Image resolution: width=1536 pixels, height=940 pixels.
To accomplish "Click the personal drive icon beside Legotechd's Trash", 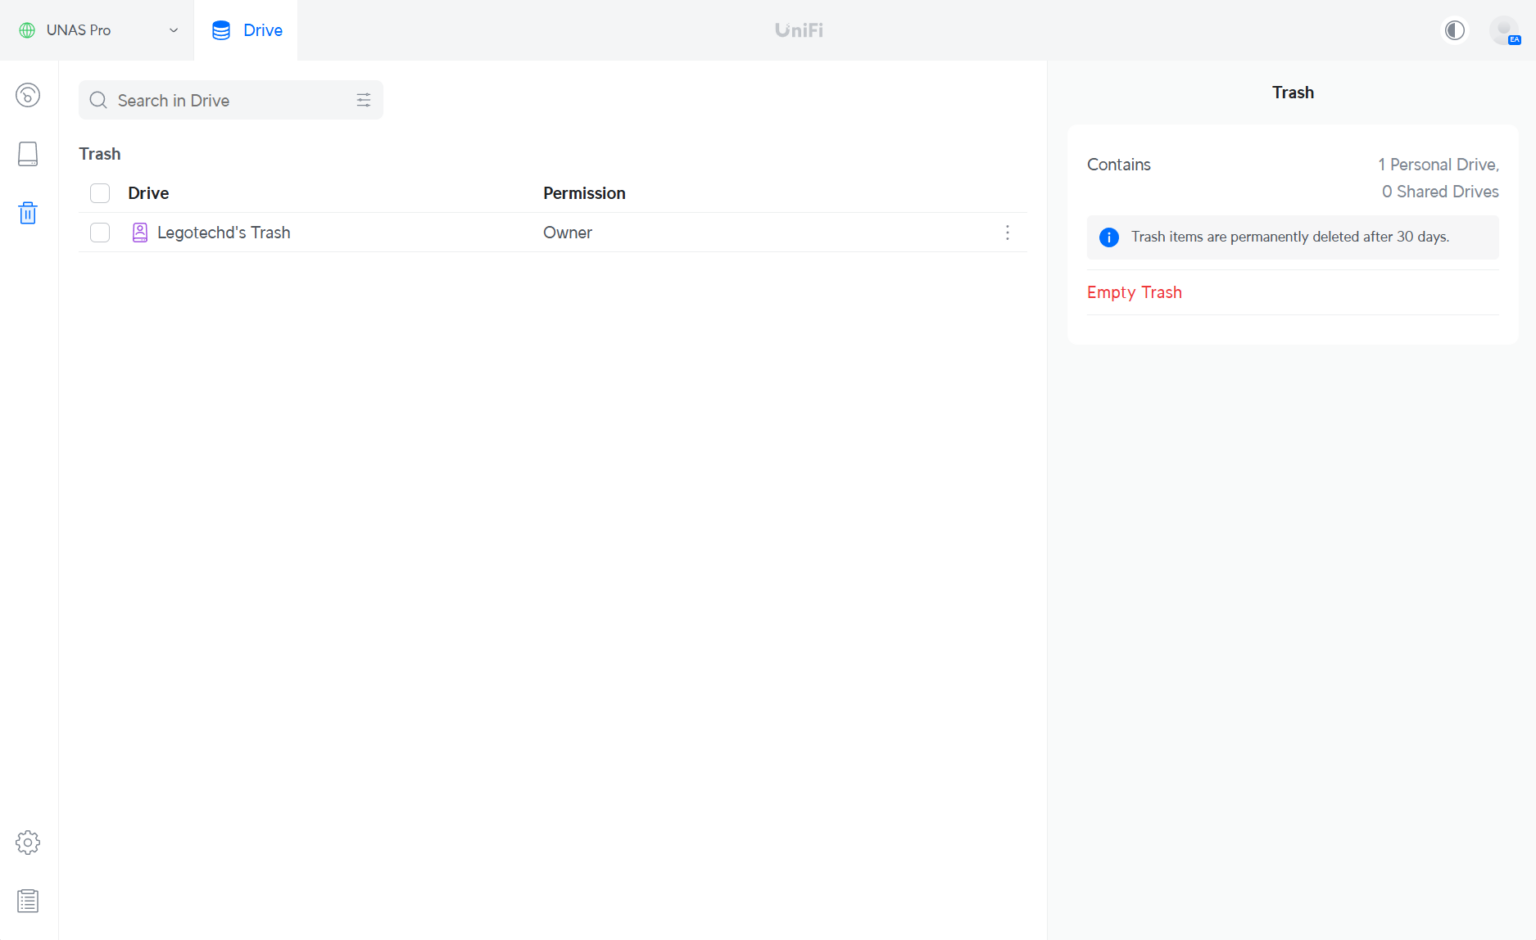I will coord(140,232).
